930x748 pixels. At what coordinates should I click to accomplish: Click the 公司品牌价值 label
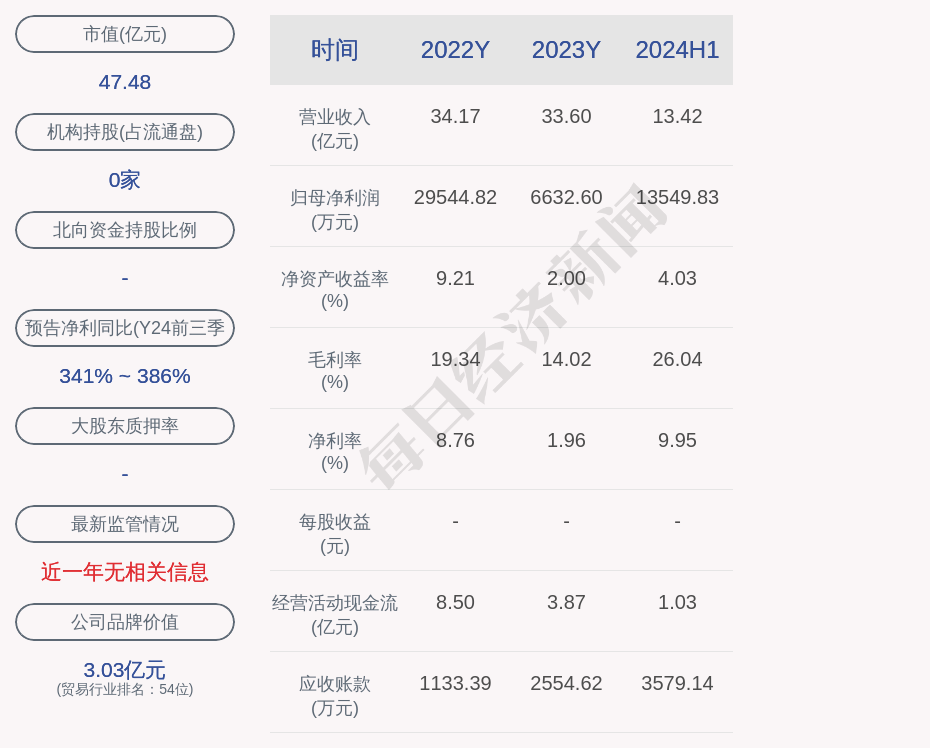click(x=125, y=622)
